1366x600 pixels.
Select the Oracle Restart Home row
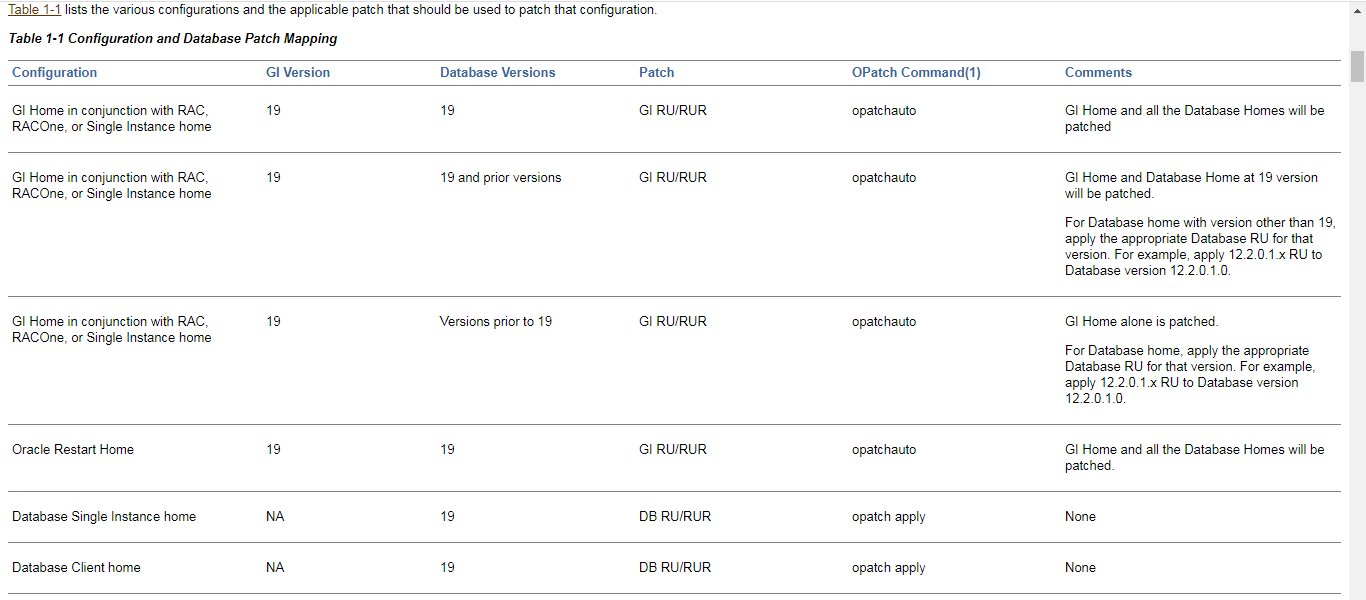click(x=73, y=449)
